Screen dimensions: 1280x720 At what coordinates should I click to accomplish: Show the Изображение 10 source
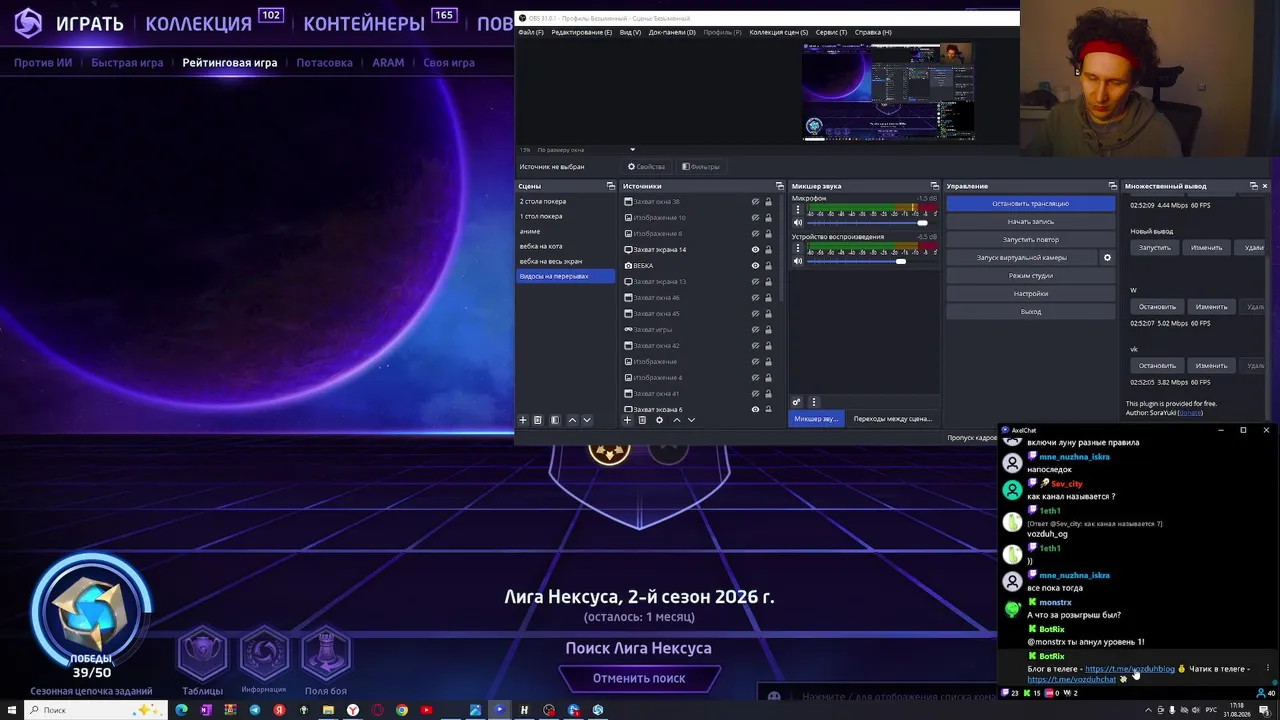pyautogui.click(x=755, y=218)
